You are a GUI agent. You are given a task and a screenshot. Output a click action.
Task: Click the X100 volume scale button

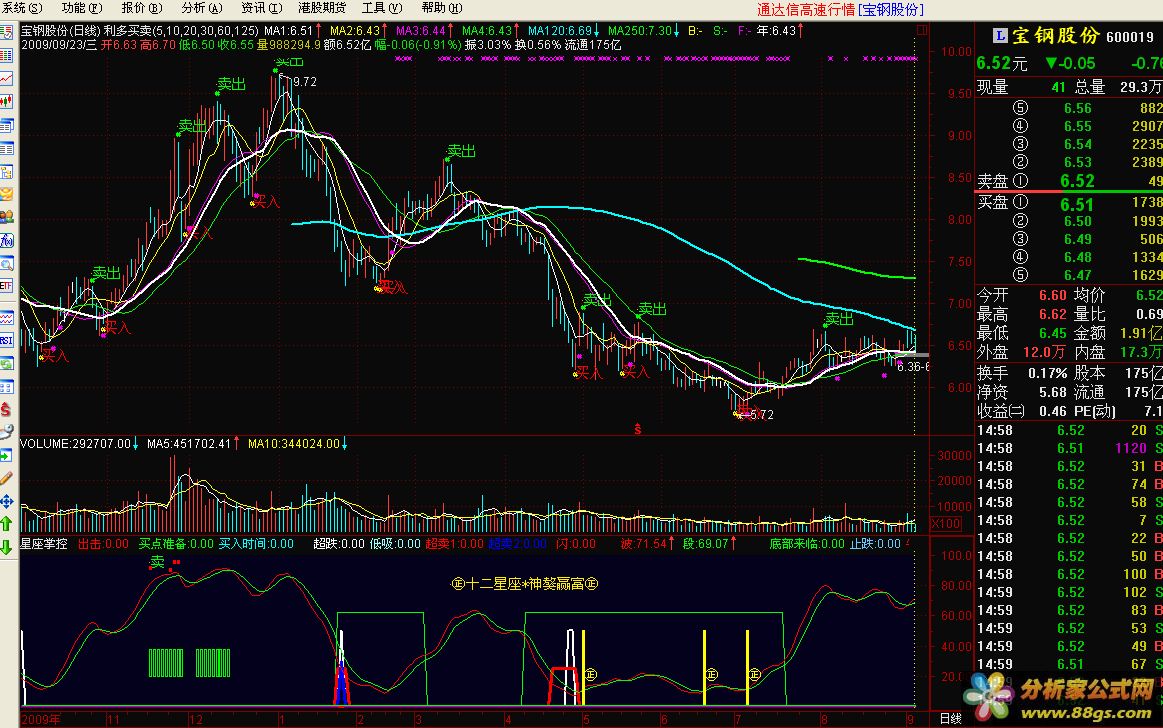[946, 523]
